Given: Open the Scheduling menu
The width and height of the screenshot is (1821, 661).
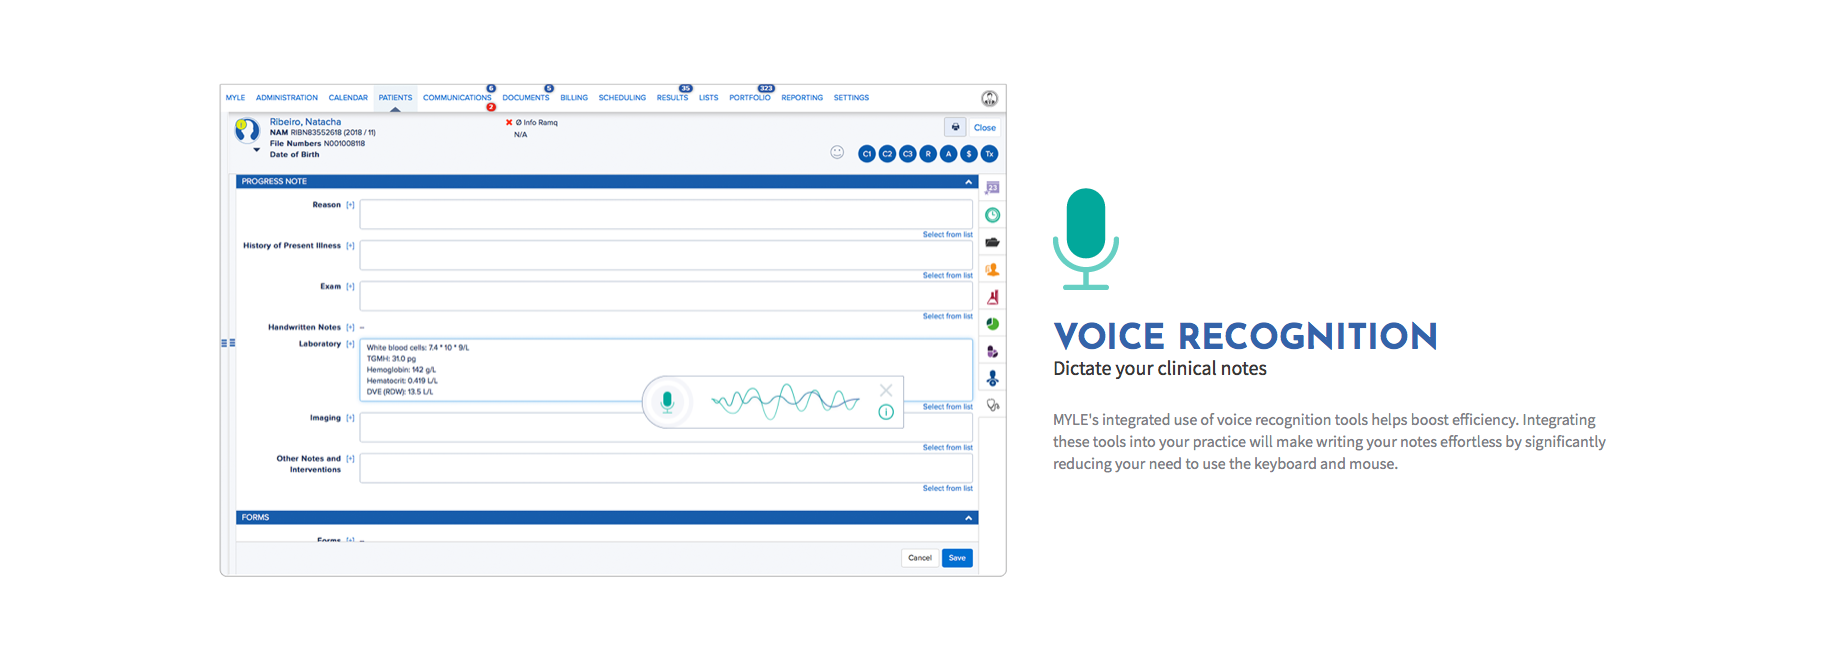Looking at the screenshot, I should pos(622,98).
